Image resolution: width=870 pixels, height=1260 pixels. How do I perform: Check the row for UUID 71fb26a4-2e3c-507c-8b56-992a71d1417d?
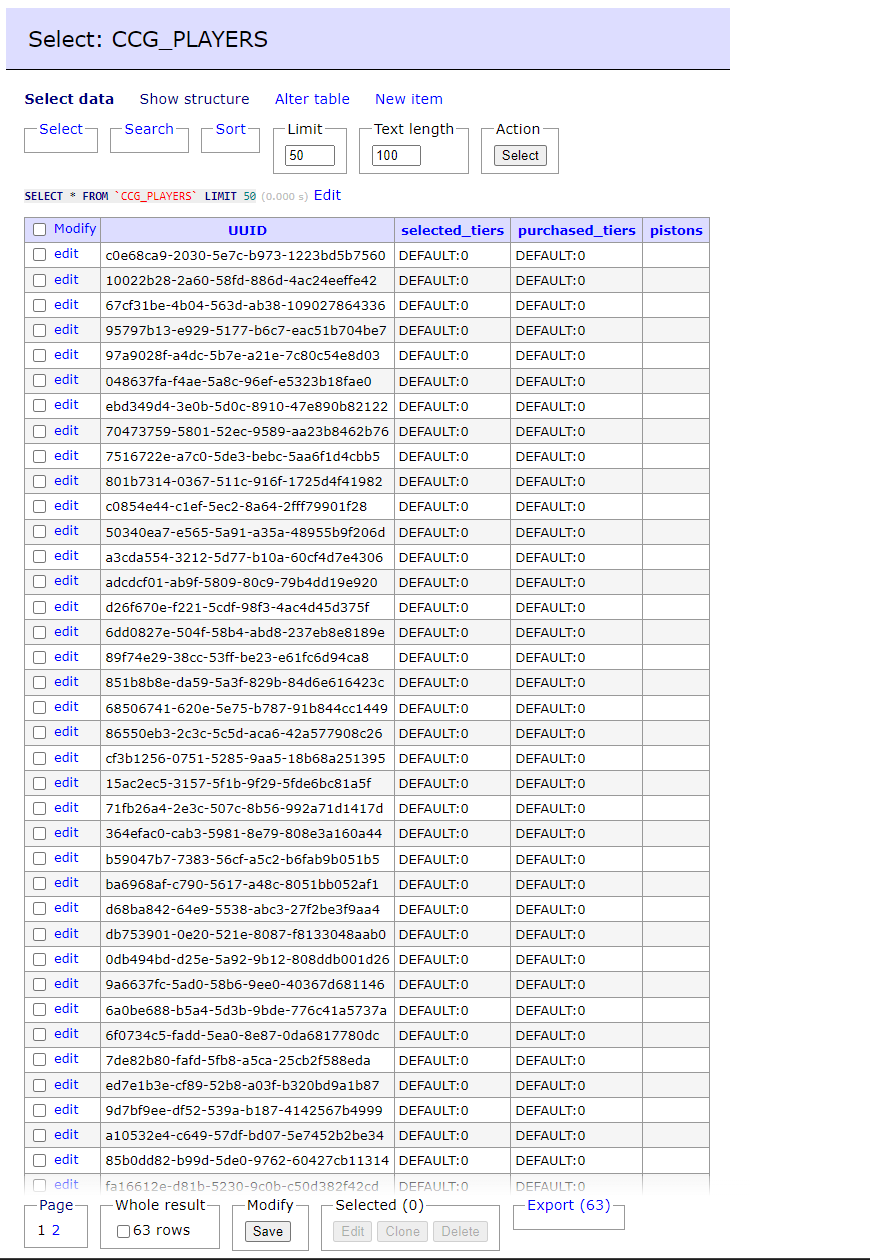click(x=40, y=808)
